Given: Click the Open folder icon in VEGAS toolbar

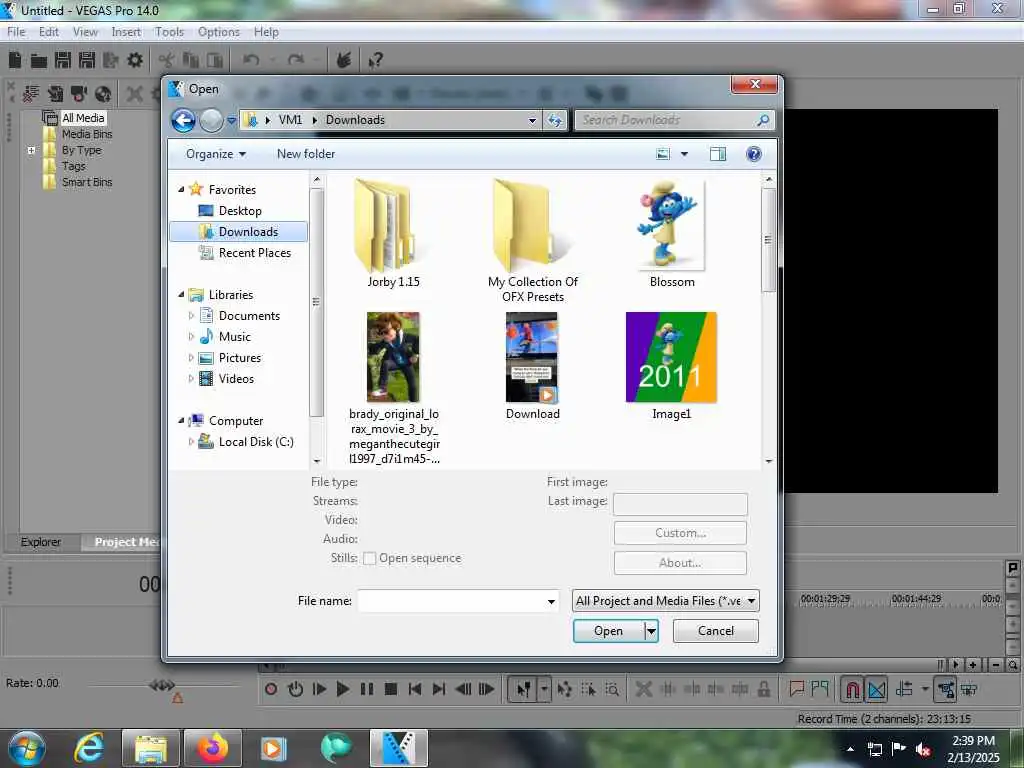Looking at the screenshot, I should [39, 61].
